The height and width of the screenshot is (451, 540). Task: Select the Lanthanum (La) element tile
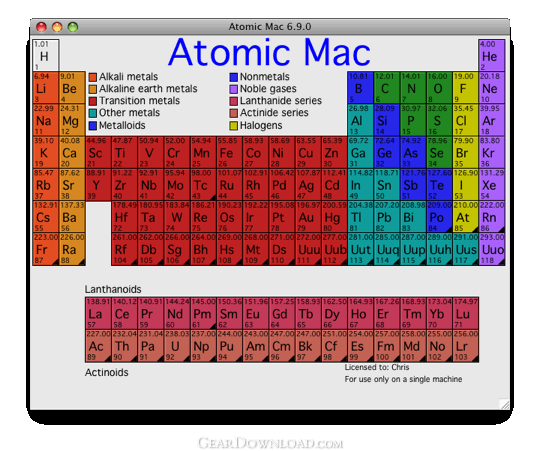pos(98,313)
